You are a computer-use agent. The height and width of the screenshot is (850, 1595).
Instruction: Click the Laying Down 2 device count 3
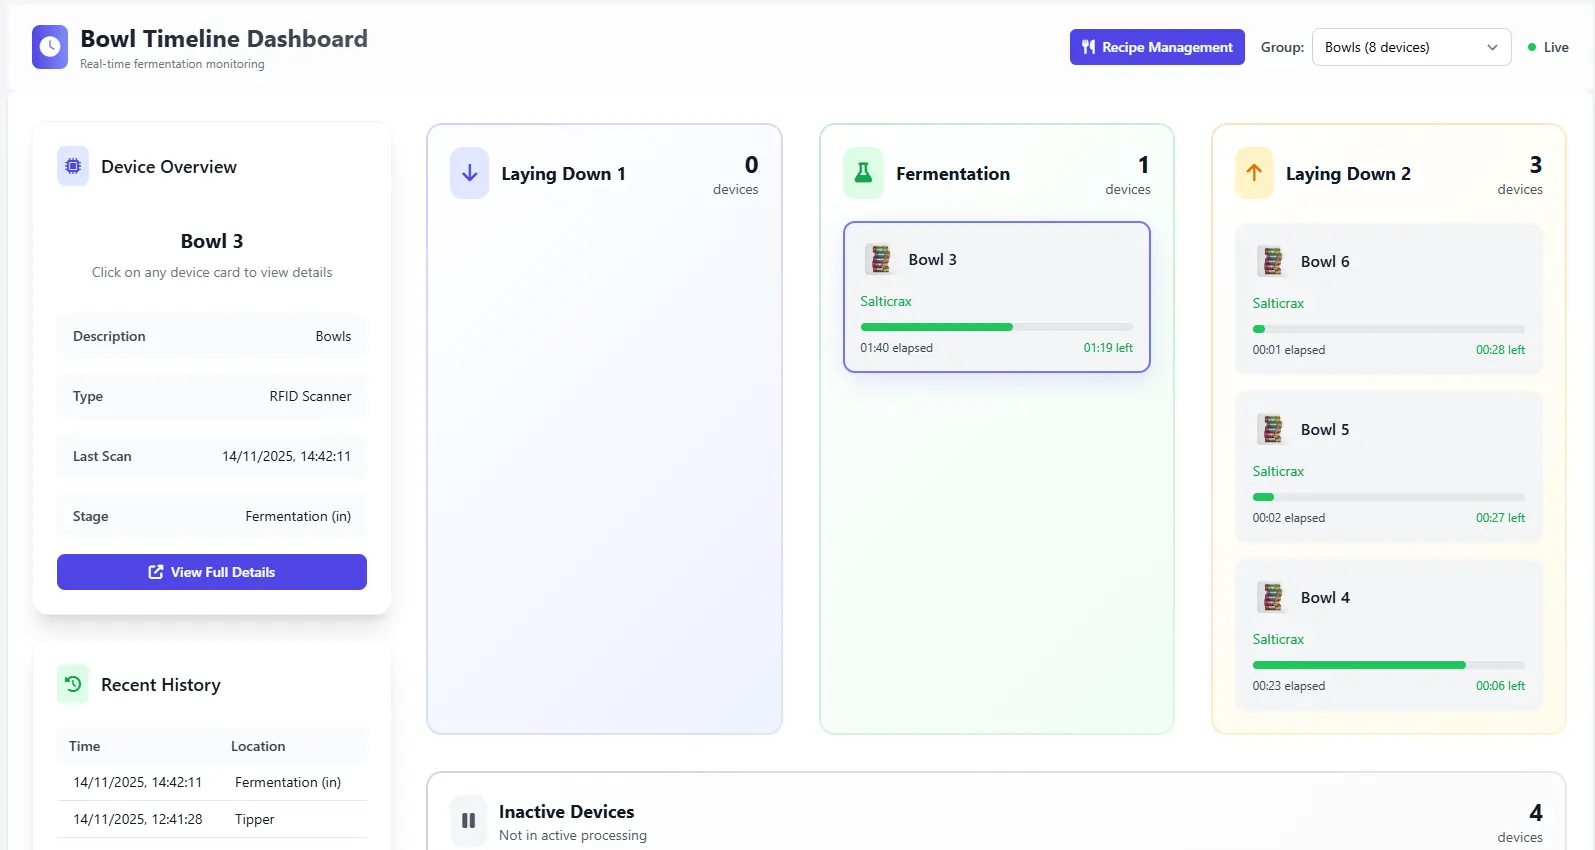point(1535,164)
